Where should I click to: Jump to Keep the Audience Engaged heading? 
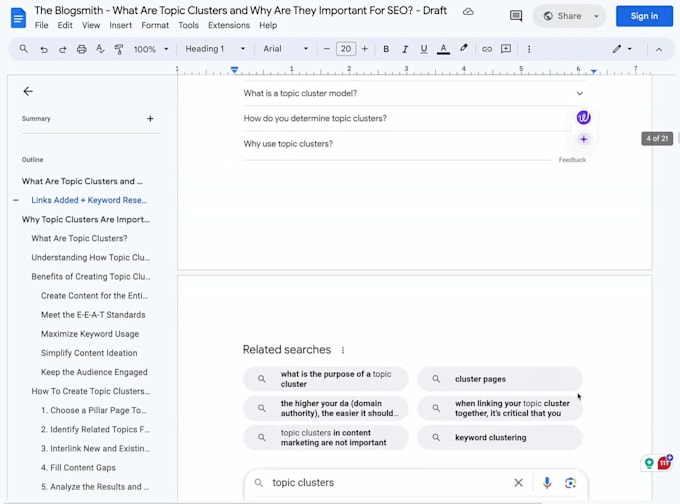(x=94, y=372)
